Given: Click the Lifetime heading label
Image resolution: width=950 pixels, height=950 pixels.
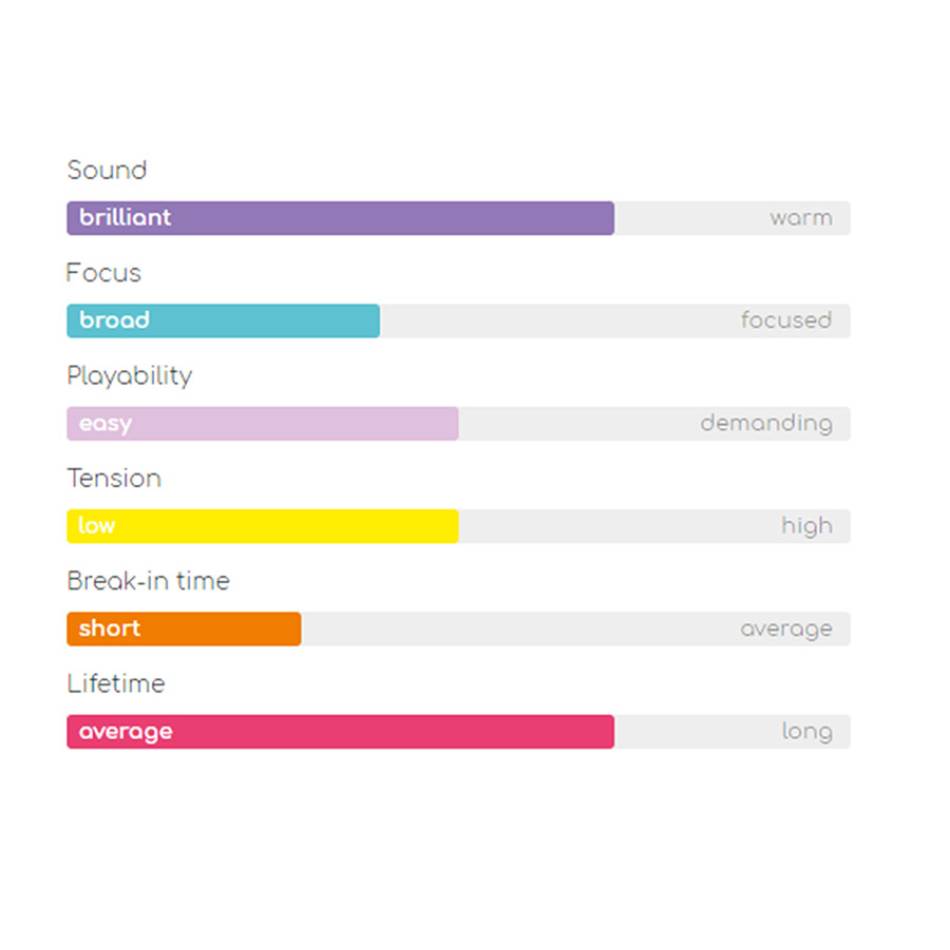Looking at the screenshot, I should point(116,683).
